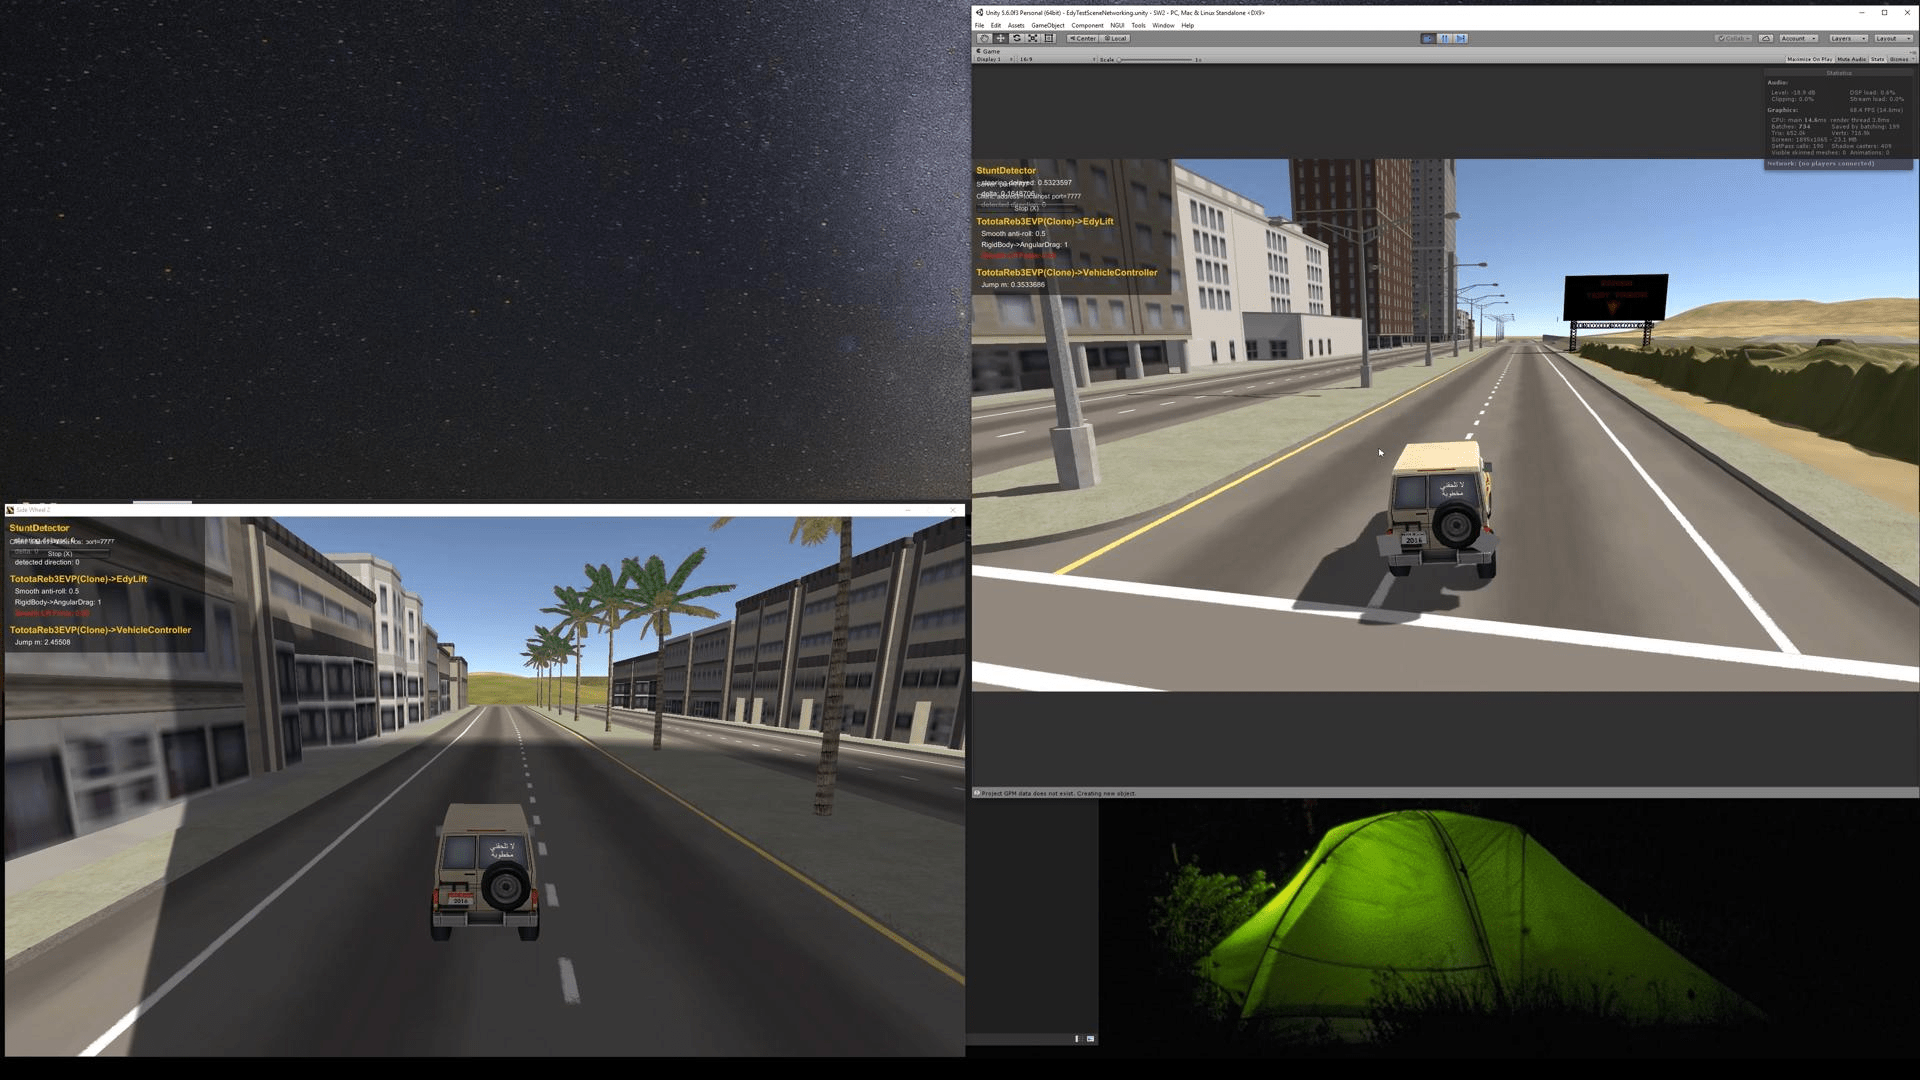Step one frame forward
This screenshot has width=1920, height=1080.
tap(1461, 38)
